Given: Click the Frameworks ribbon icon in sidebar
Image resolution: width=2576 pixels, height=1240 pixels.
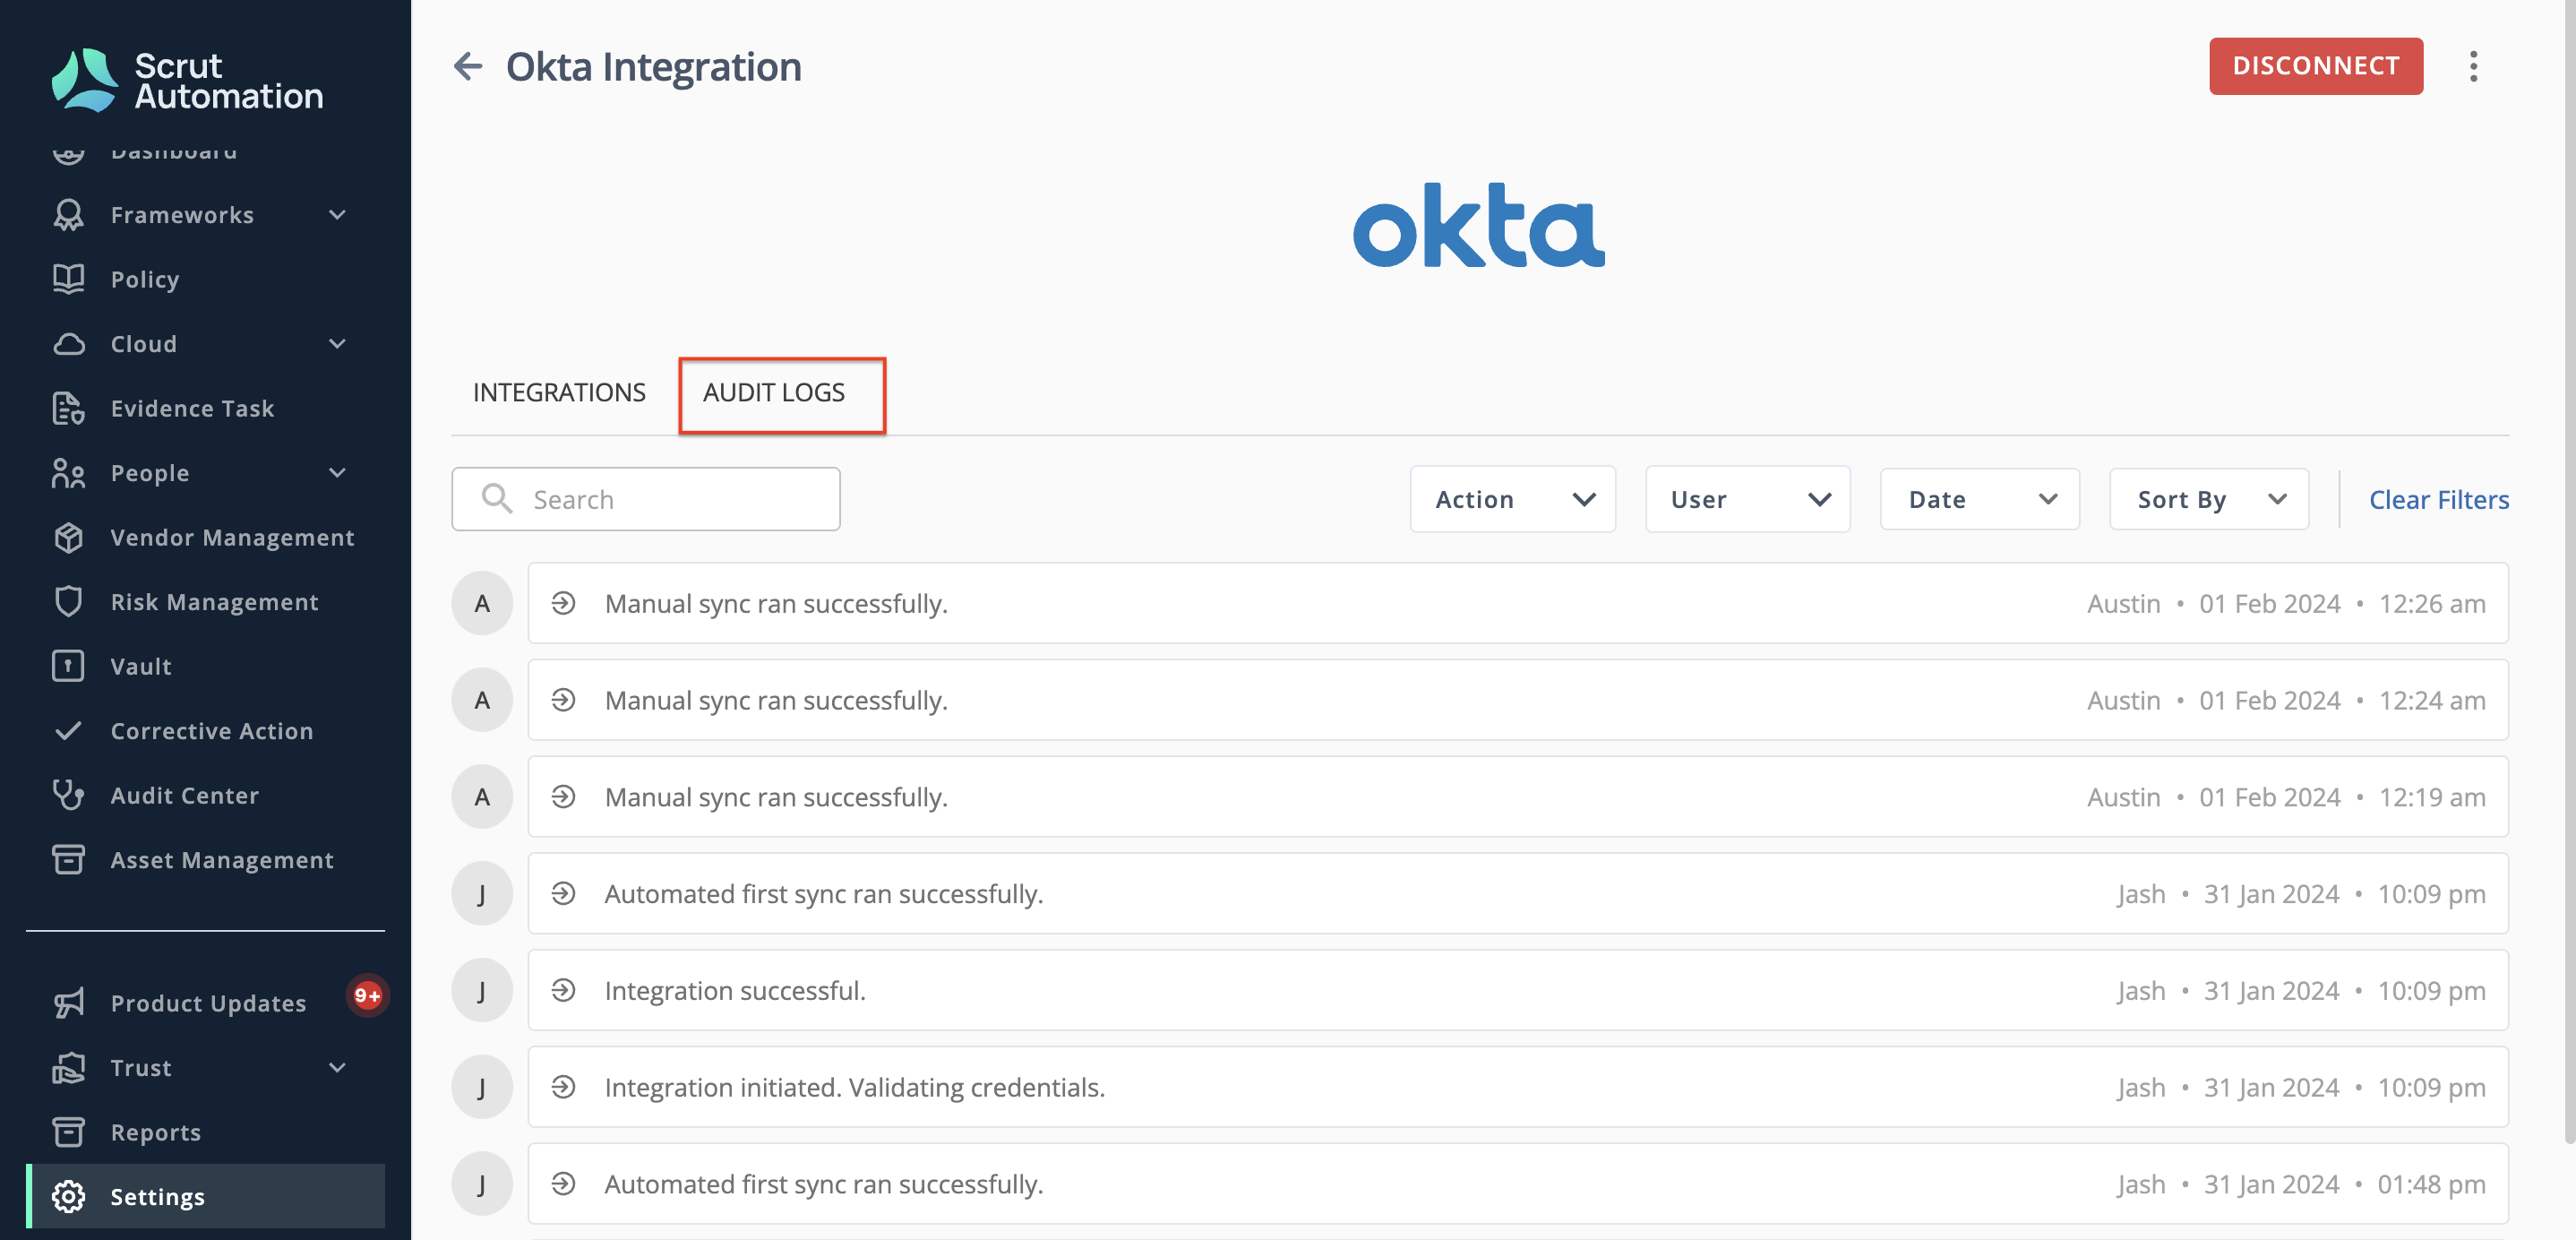Looking at the screenshot, I should (68, 215).
